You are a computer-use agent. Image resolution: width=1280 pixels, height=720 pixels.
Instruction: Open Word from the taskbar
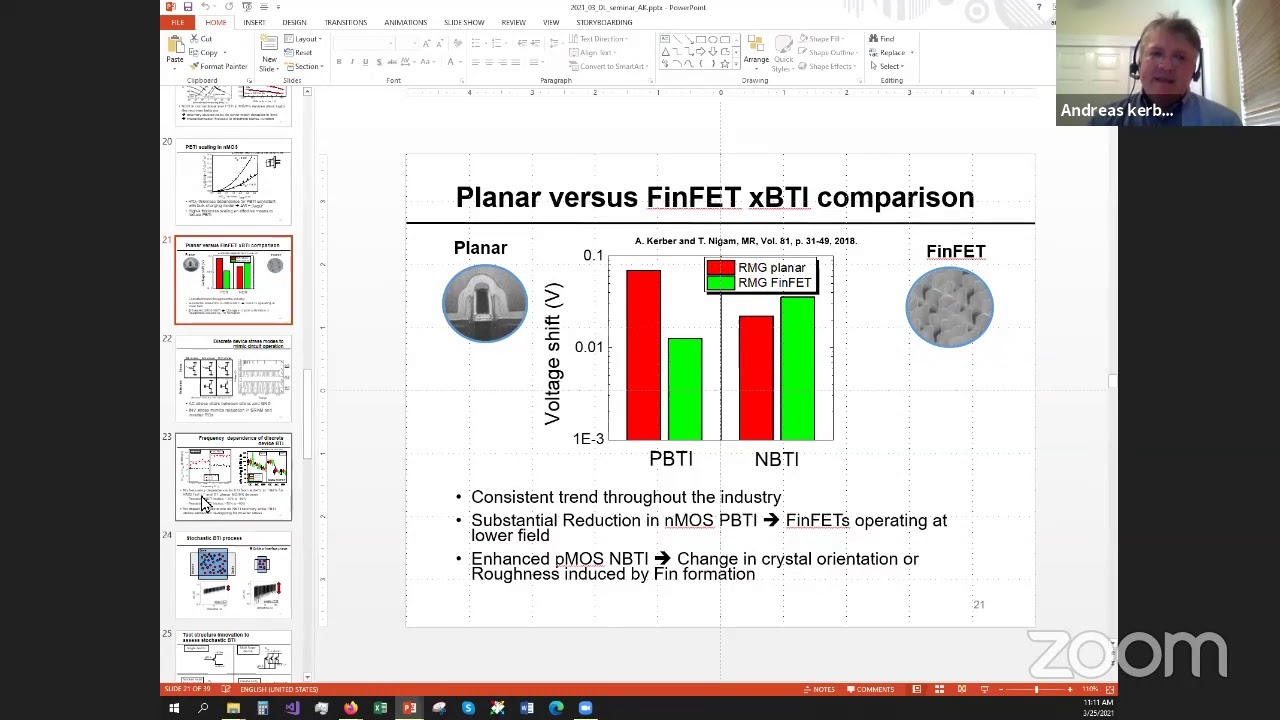(527, 708)
